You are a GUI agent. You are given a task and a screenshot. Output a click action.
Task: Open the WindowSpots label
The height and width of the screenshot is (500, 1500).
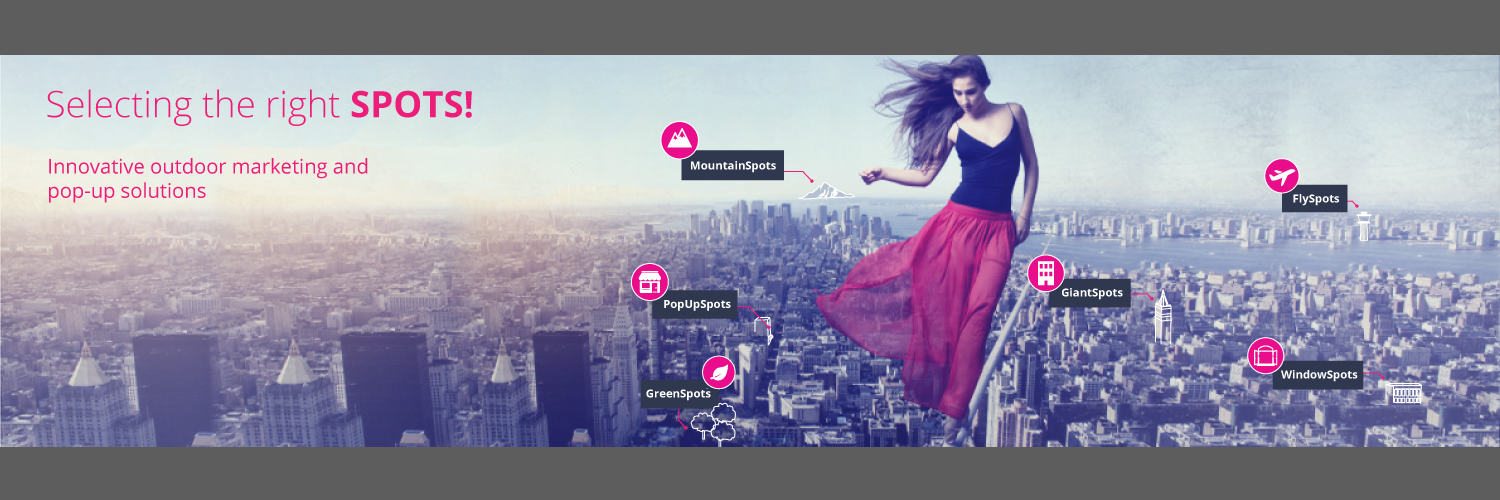[x=1319, y=376]
